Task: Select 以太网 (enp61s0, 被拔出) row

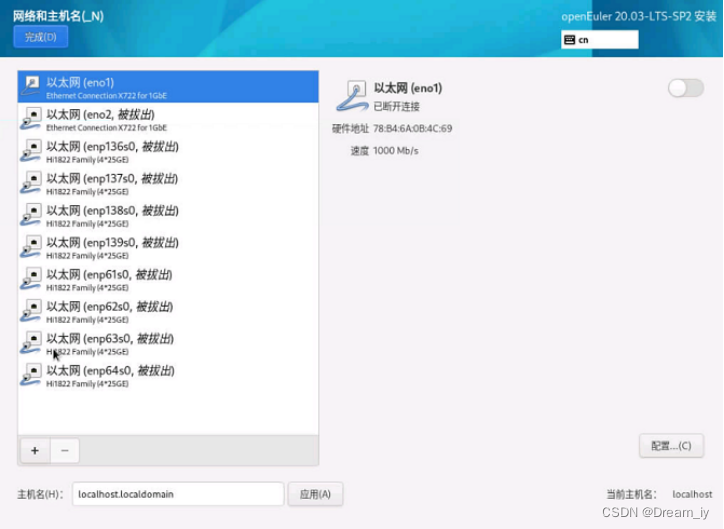Action: pyautogui.click(x=168, y=279)
